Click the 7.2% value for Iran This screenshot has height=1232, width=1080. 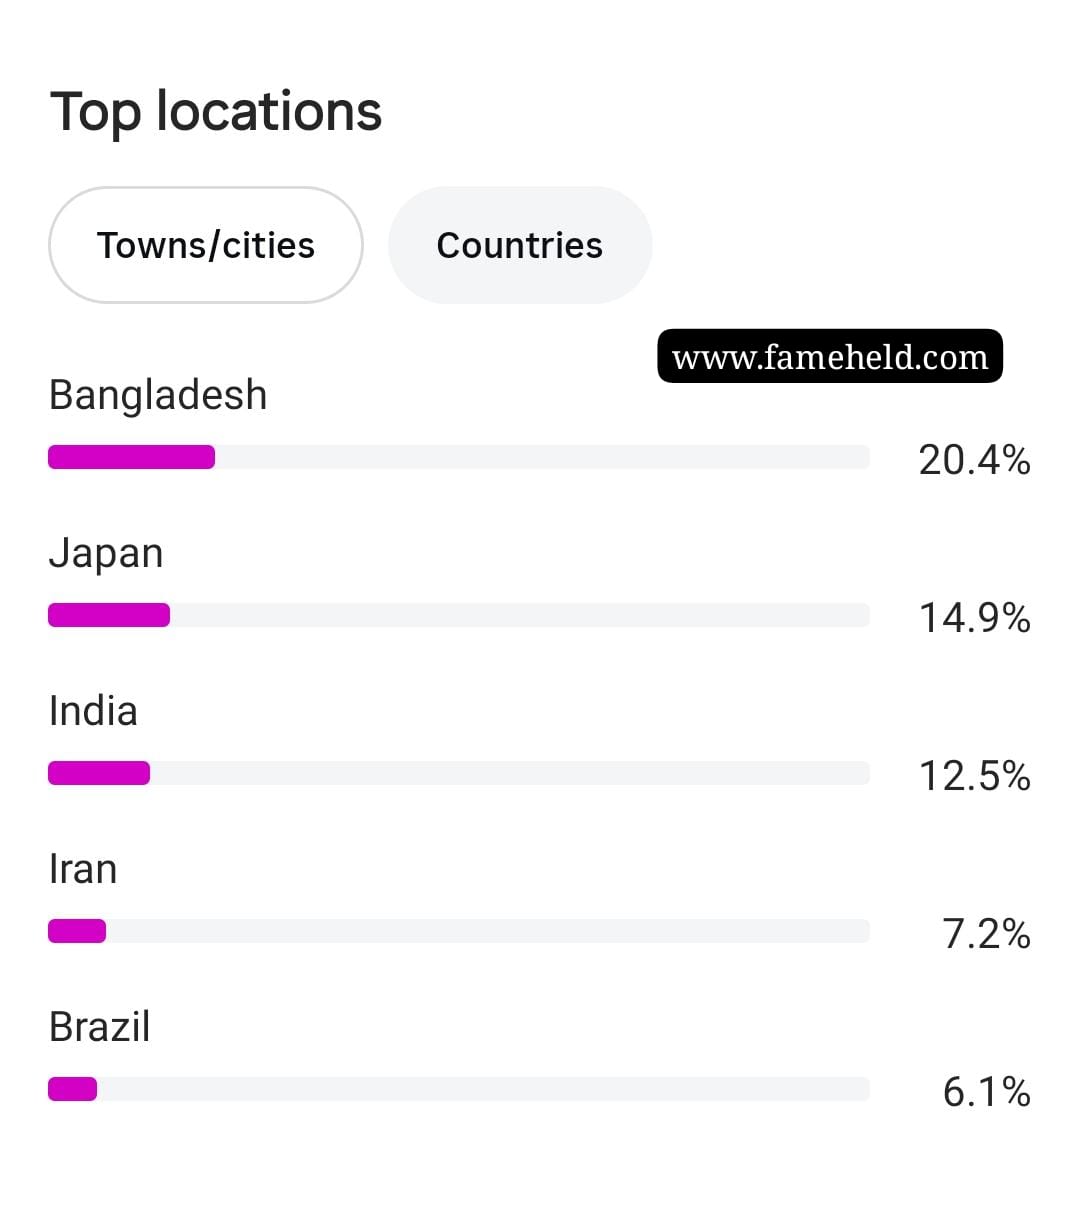[x=987, y=934]
